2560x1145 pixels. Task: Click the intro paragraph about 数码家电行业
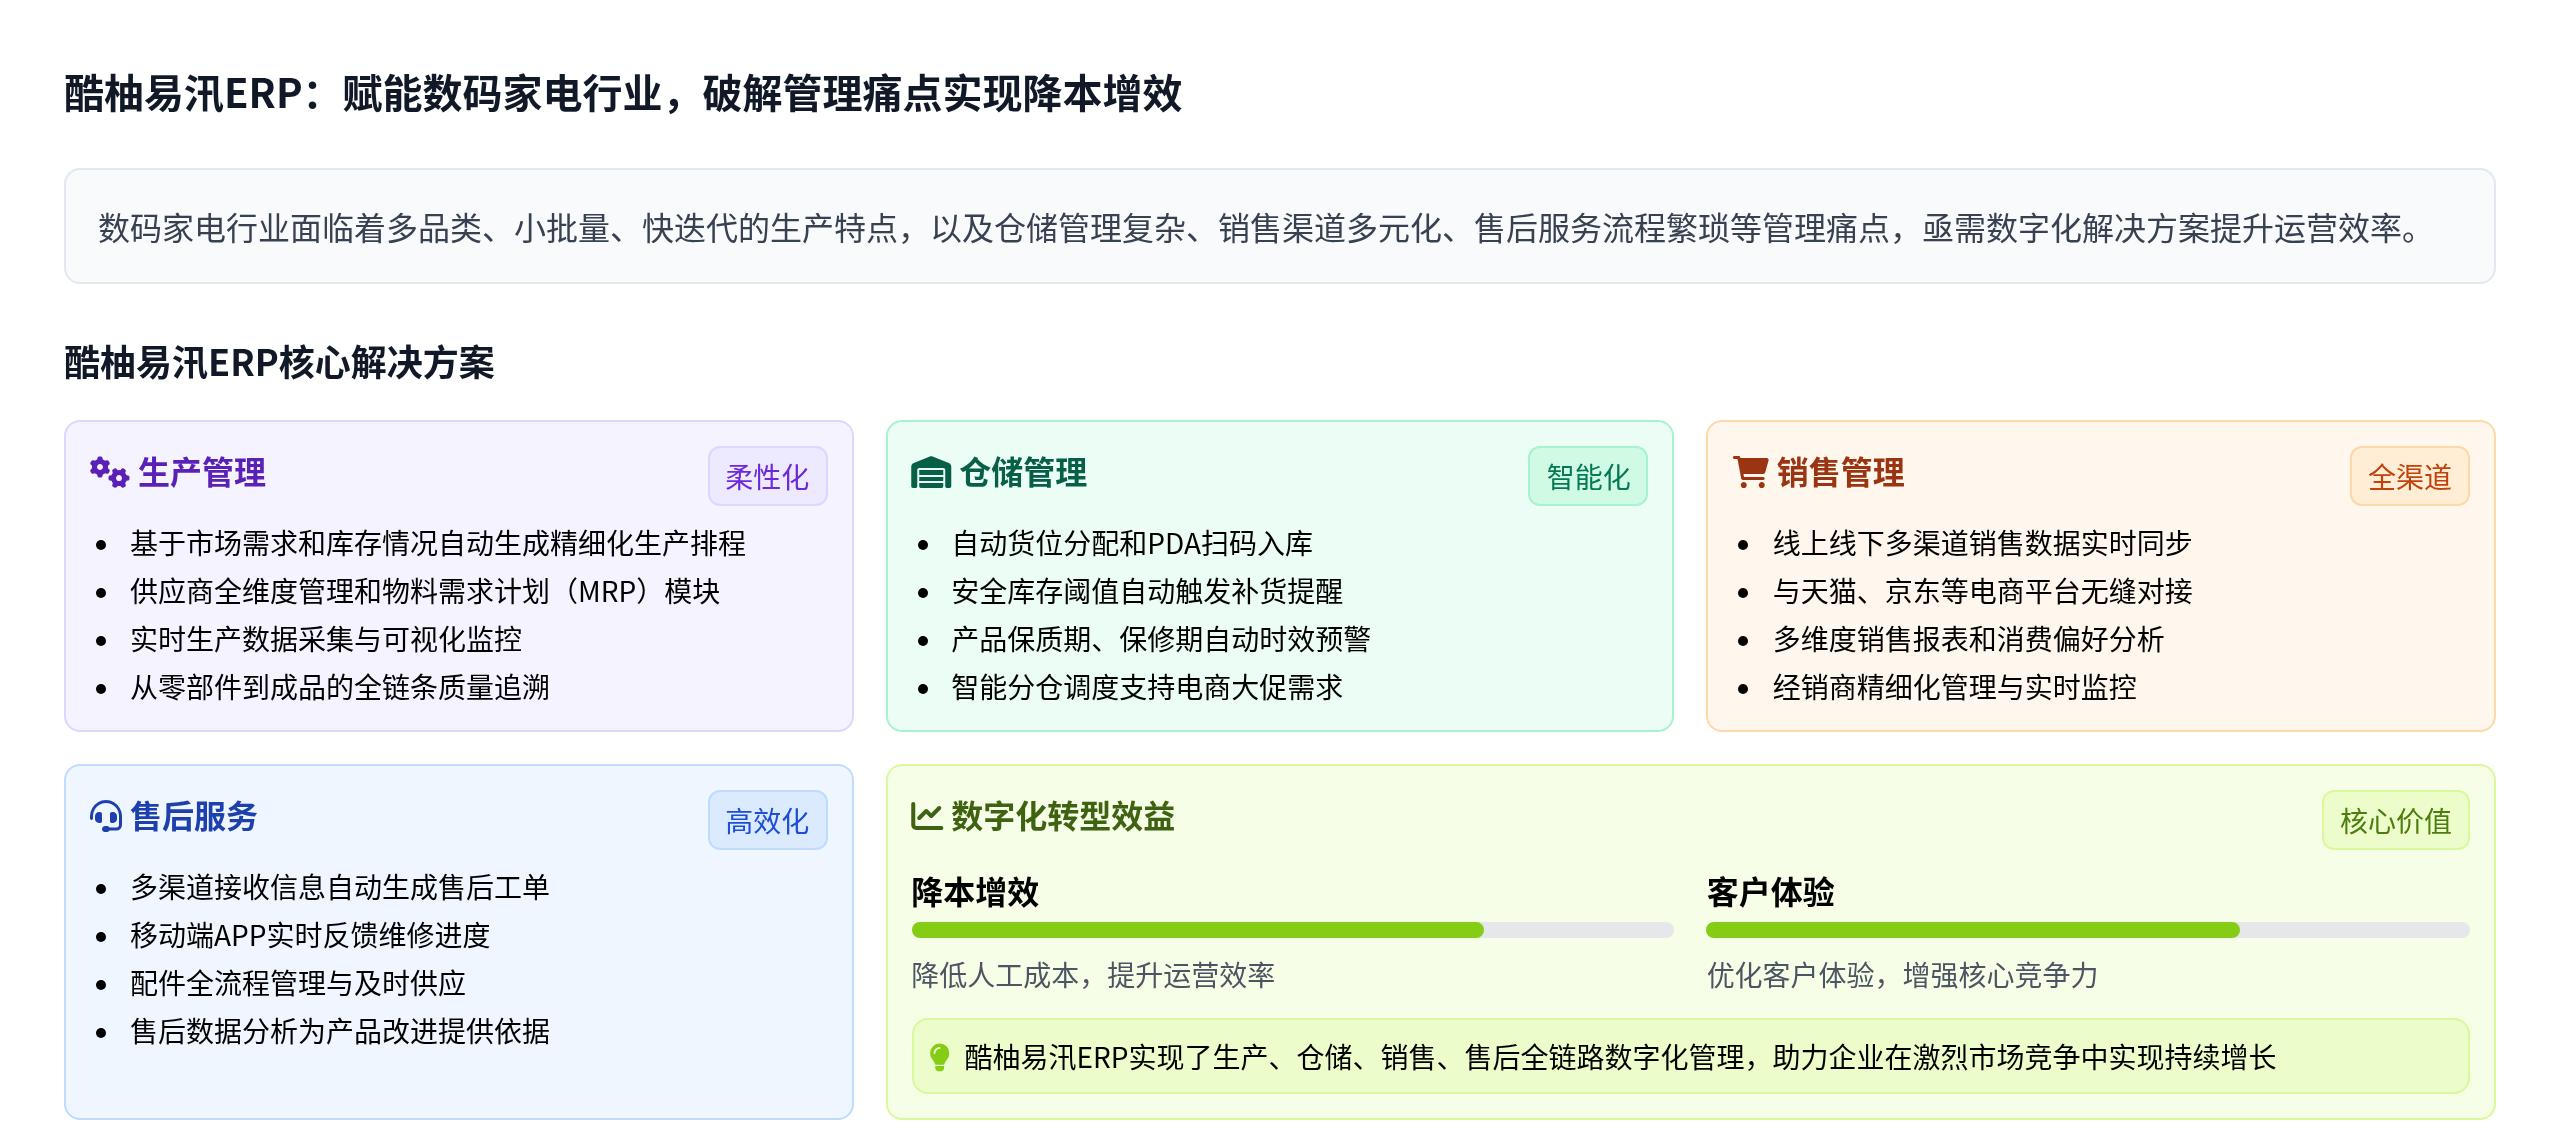tap(1258, 228)
